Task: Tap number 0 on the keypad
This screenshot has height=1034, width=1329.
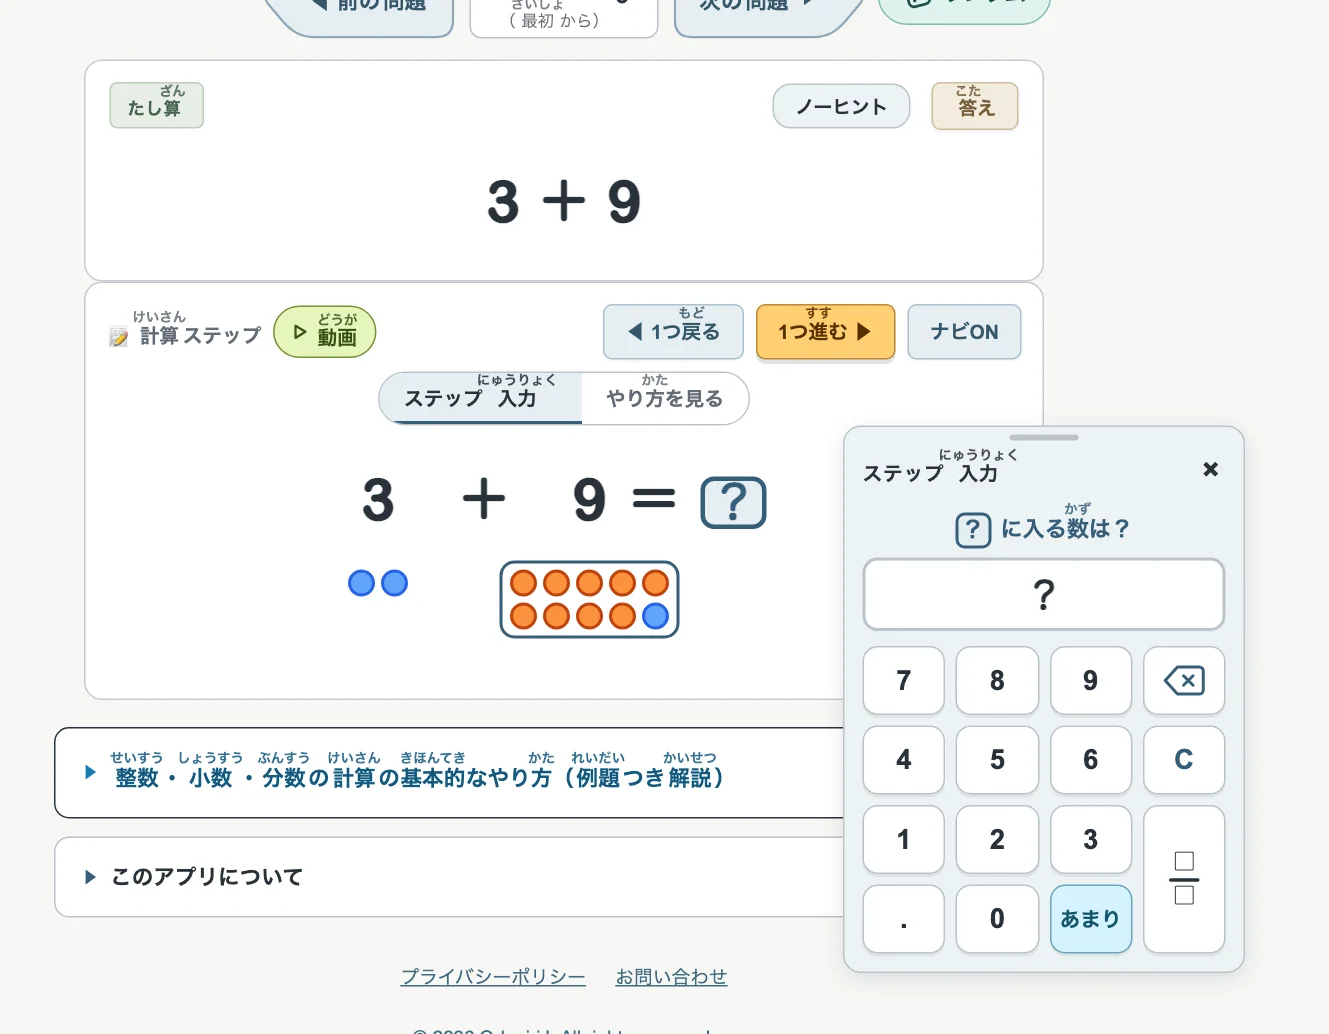Action: [x=997, y=919]
